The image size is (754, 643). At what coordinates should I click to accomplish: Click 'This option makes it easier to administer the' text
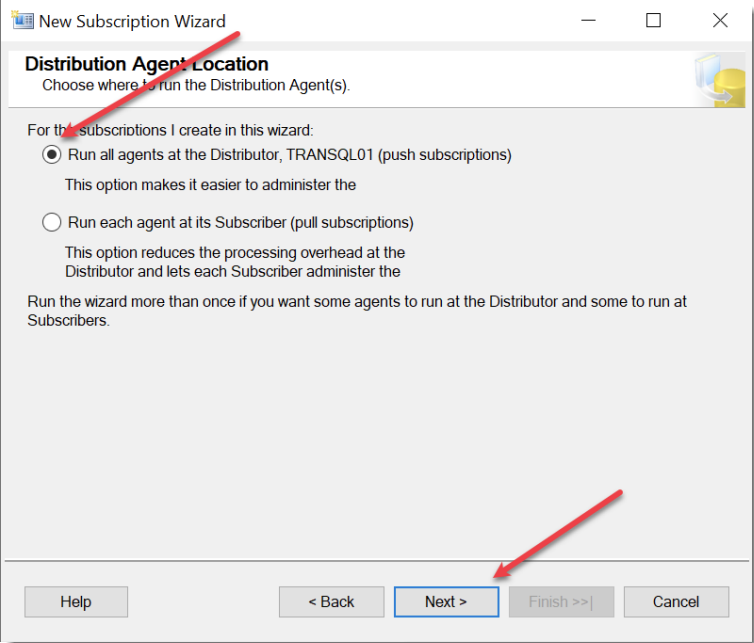coord(210,185)
